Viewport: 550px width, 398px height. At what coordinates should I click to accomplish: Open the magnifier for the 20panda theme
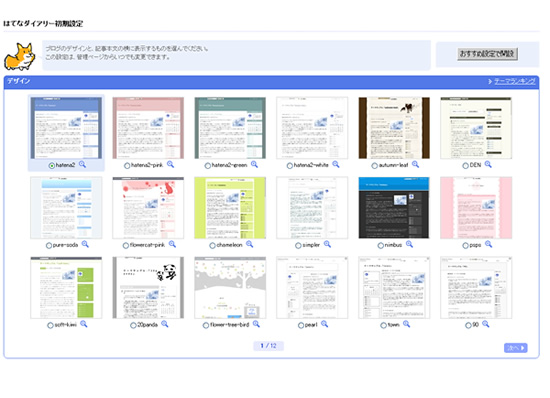pos(165,324)
